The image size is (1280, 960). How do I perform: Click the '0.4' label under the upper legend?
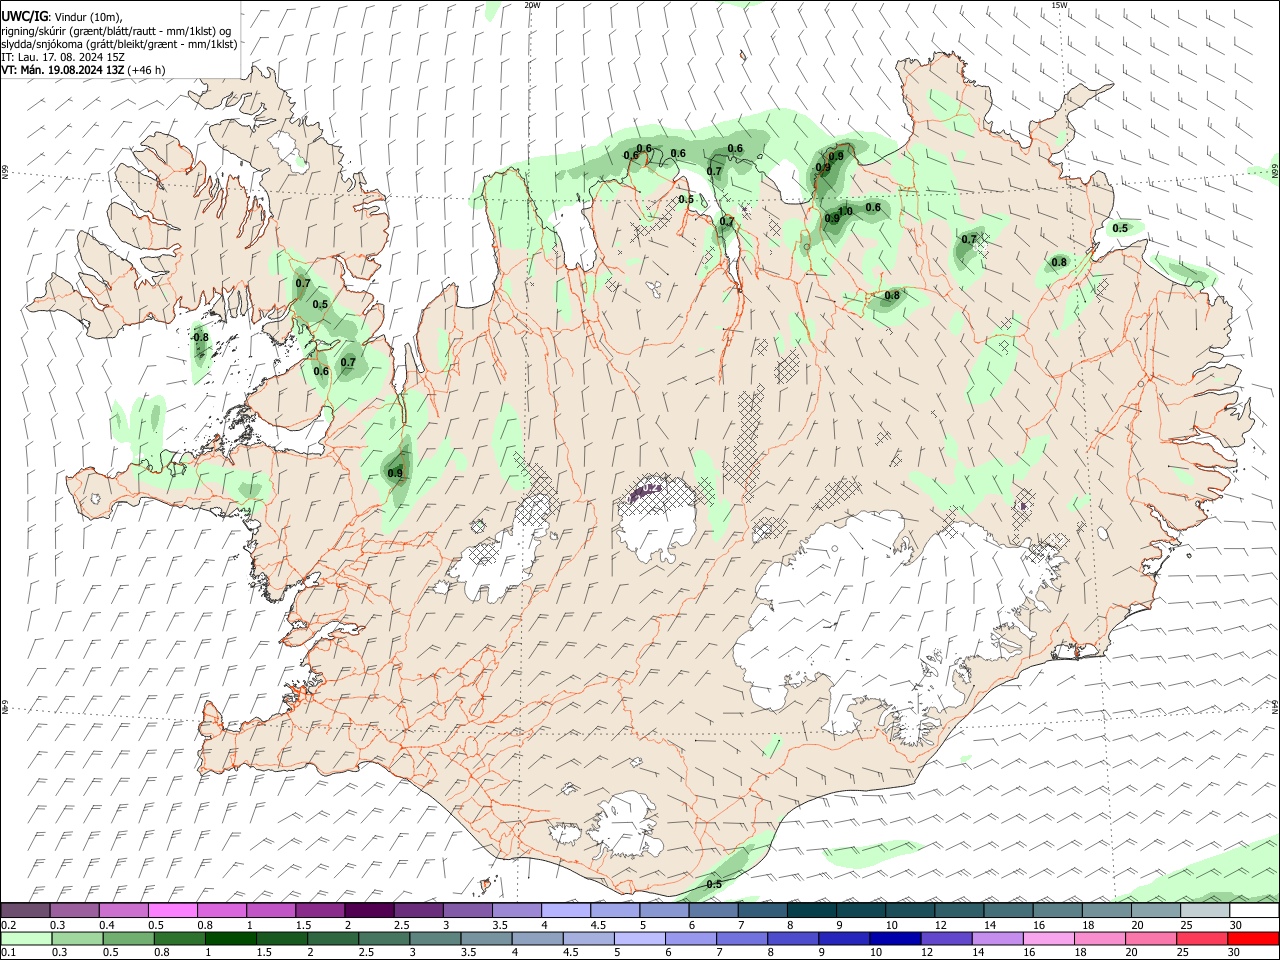coord(107,925)
